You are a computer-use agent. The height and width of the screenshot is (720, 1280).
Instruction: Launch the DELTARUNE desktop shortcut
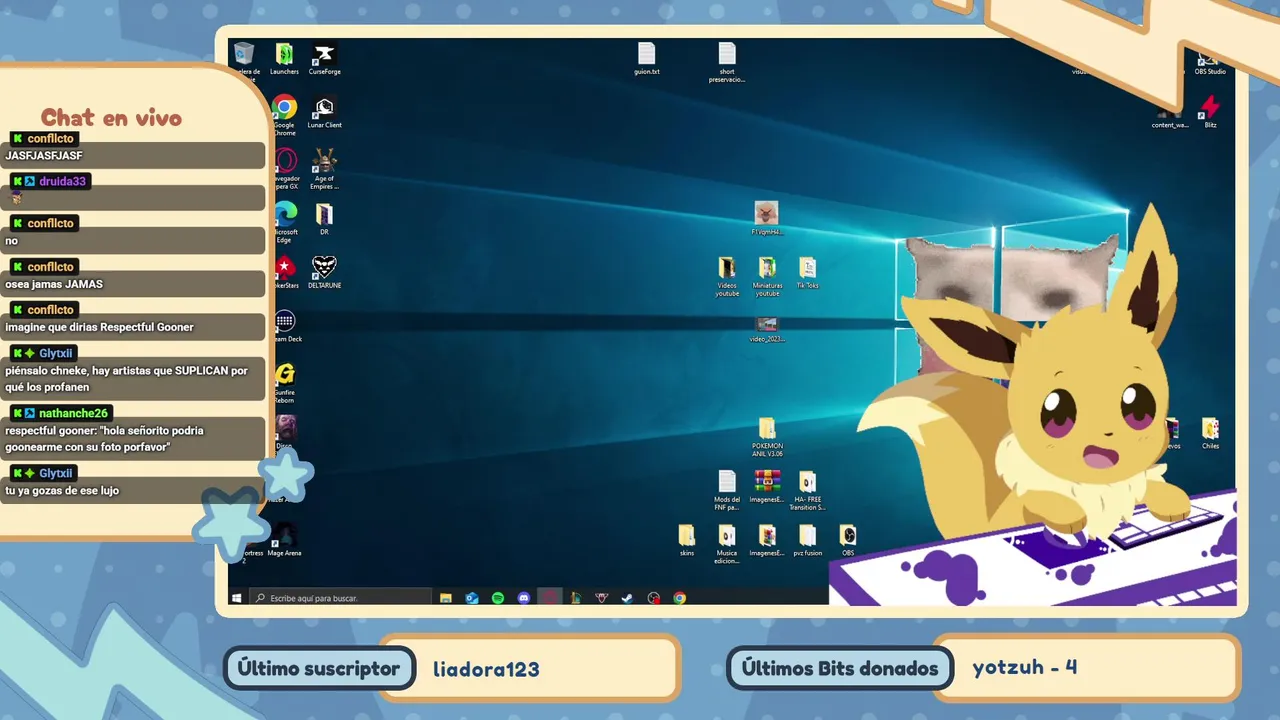coord(324,272)
